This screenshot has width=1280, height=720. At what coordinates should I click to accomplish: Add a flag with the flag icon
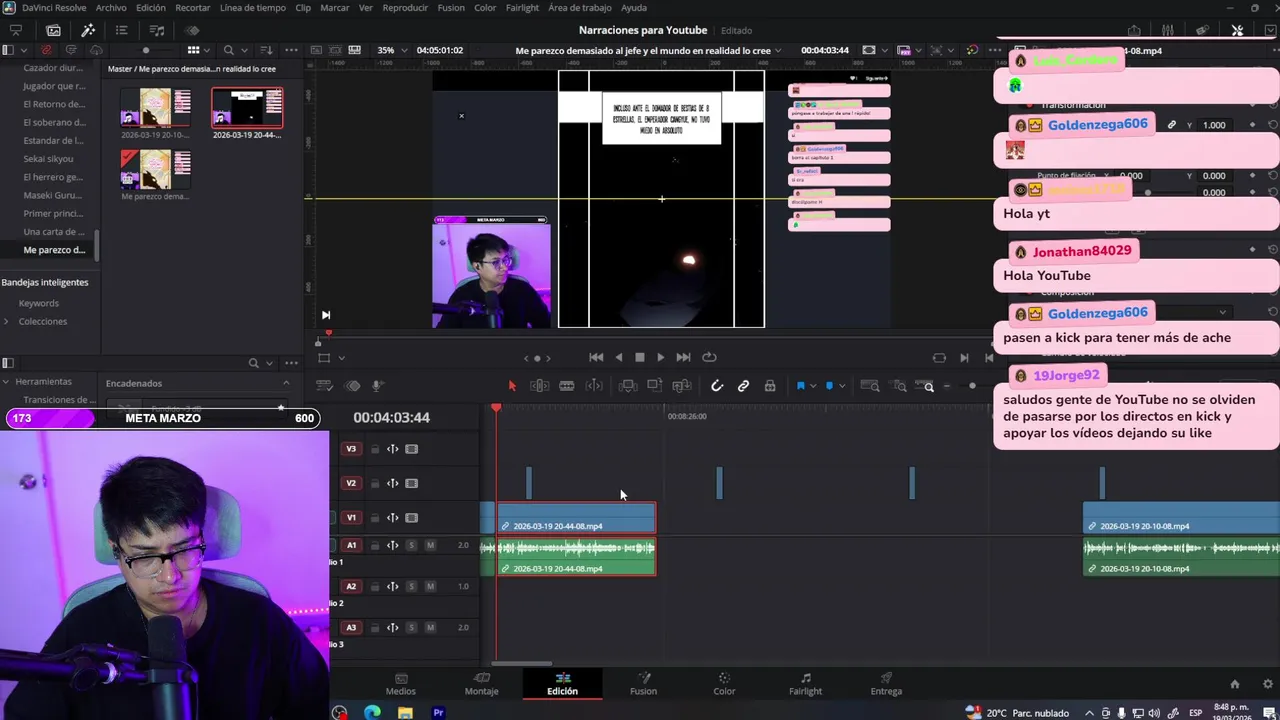(x=800, y=386)
